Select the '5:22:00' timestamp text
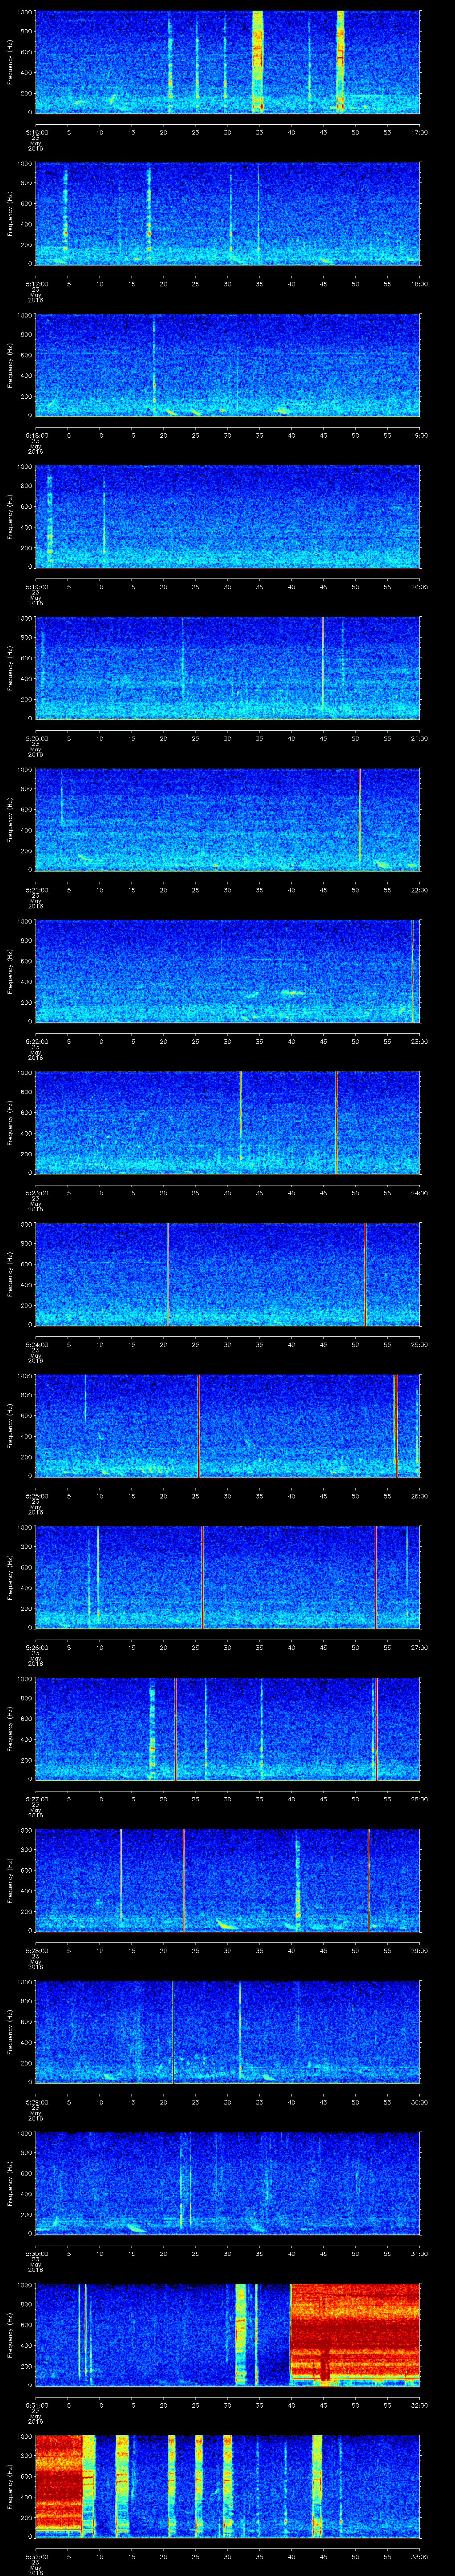The width and height of the screenshot is (455, 2576). click(x=36, y=1041)
